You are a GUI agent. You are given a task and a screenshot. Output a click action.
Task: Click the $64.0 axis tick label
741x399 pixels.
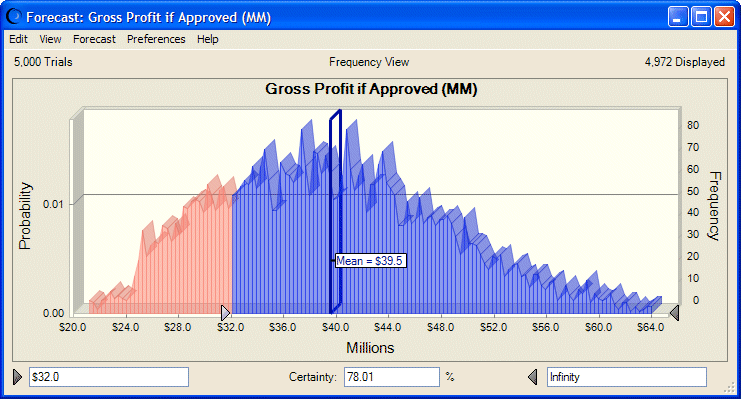pos(651,327)
